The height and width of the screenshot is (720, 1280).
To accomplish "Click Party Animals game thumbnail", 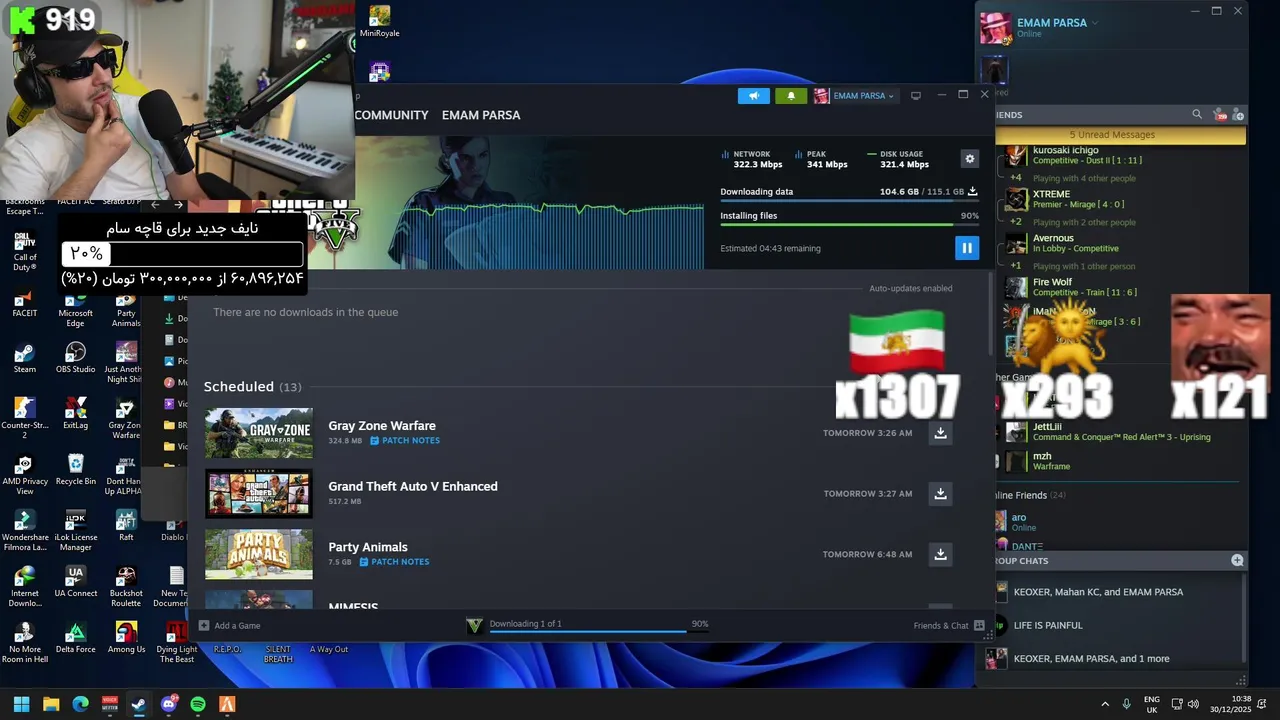I will (x=259, y=554).
